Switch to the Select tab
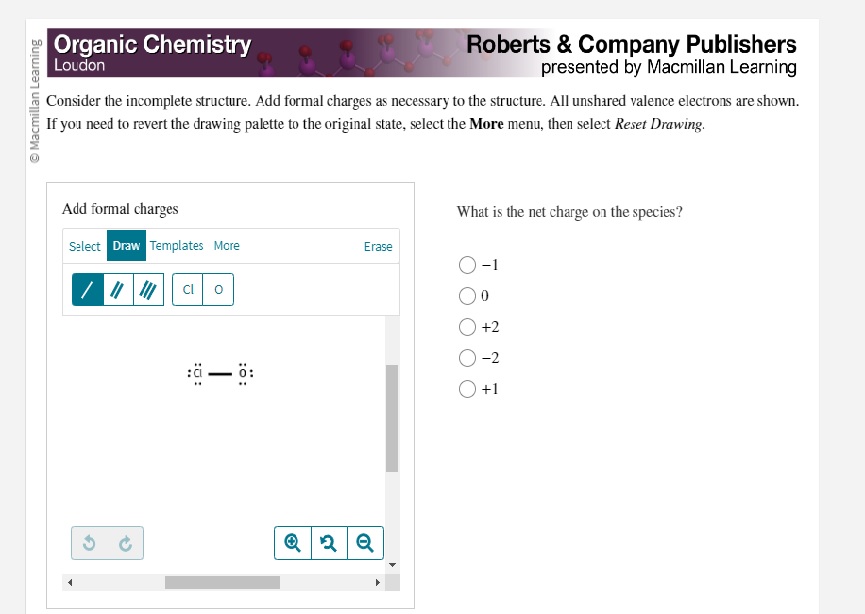 click(x=84, y=246)
